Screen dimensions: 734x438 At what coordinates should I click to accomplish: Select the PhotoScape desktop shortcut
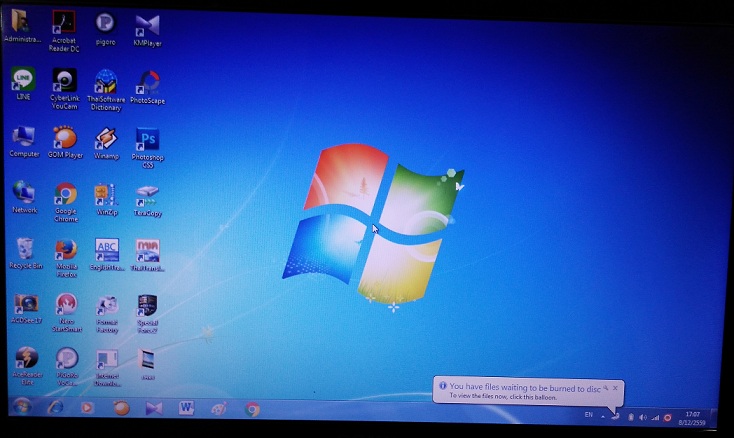point(147,88)
